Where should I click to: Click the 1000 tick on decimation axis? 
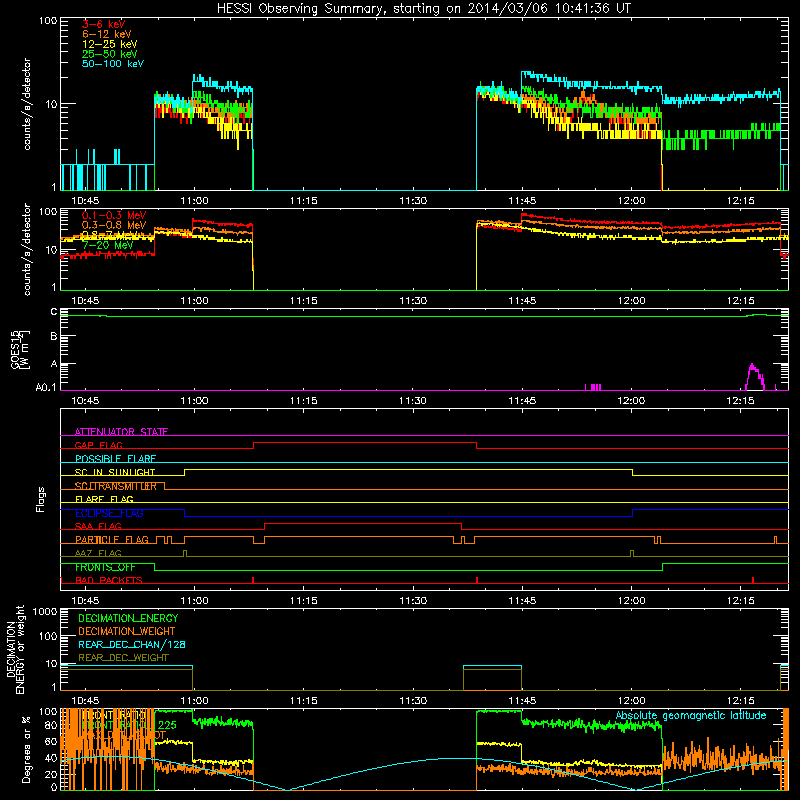(45, 612)
